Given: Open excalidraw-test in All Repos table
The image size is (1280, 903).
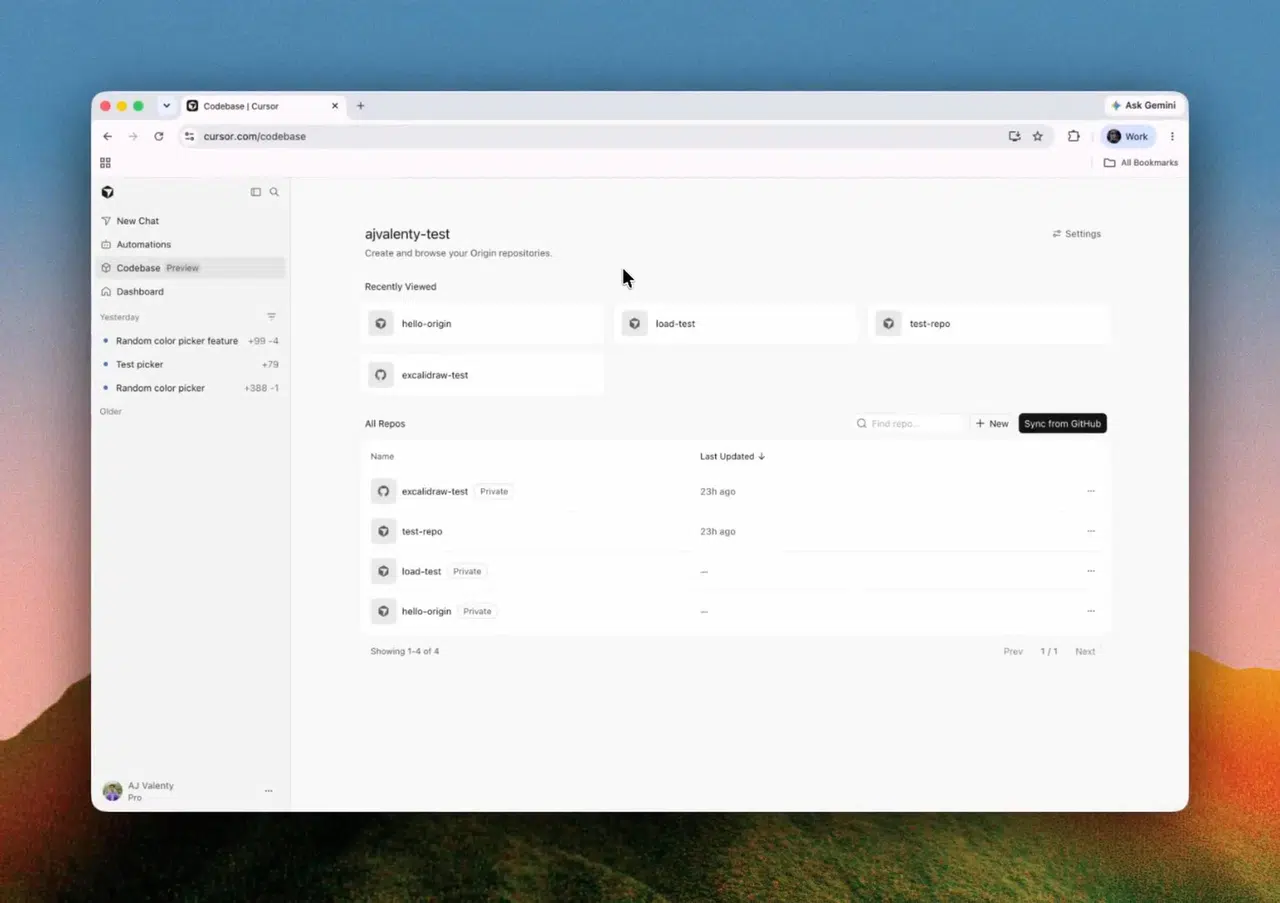Looking at the screenshot, I should [735, 491].
